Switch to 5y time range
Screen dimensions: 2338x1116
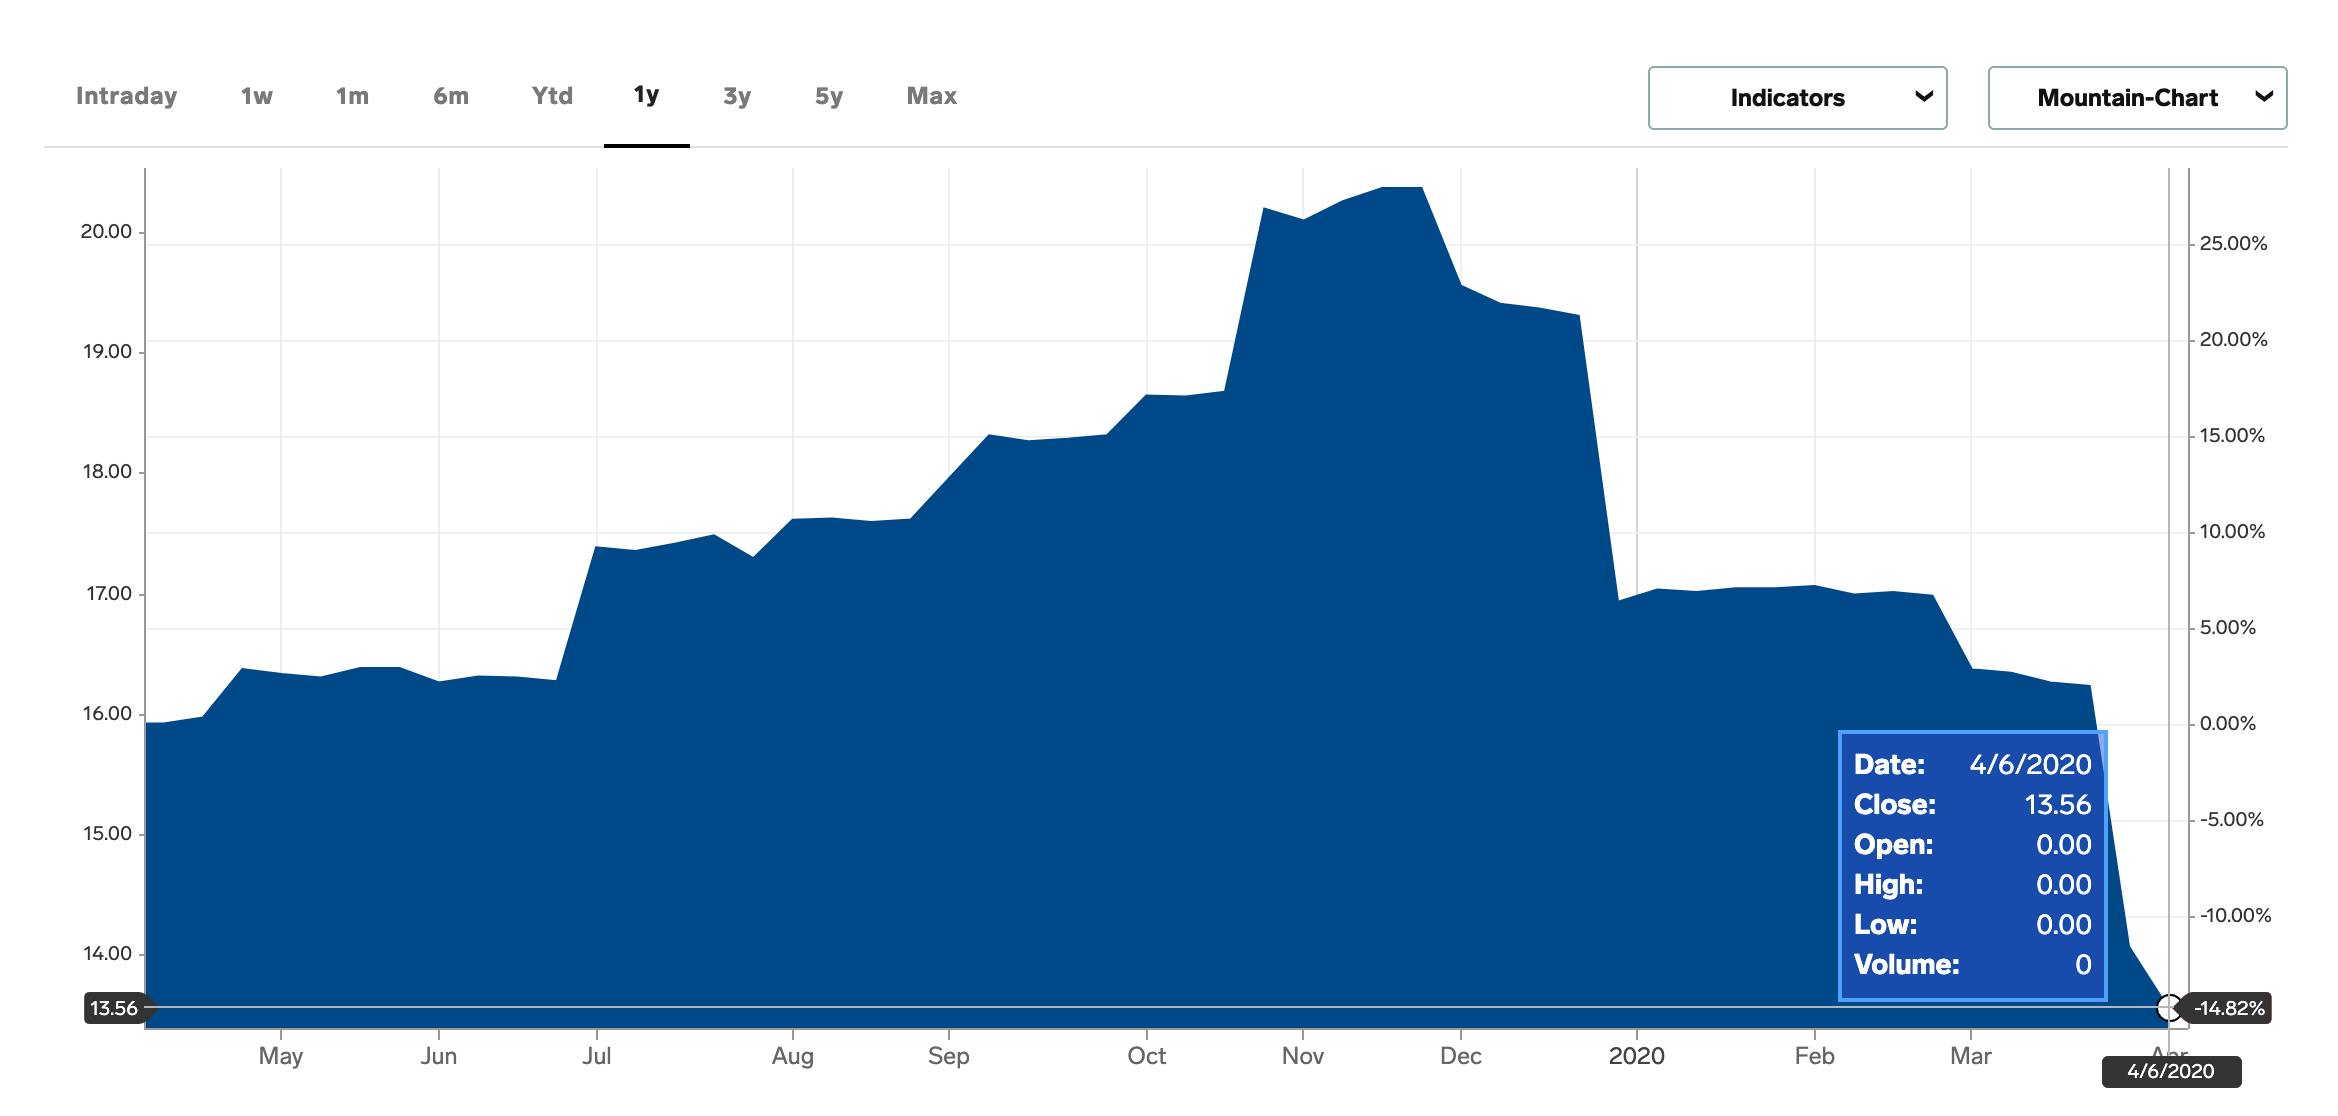click(x=828, y=96)
